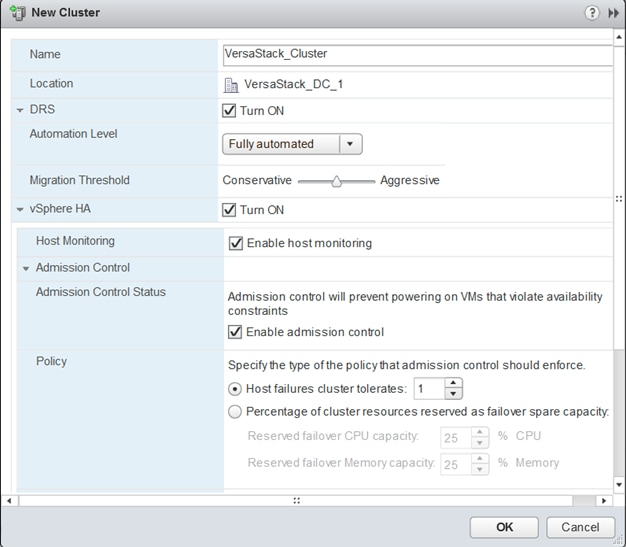Click the horizontal scrollbar thumb
Screen dimensions: 626x547
click(296, 501)
